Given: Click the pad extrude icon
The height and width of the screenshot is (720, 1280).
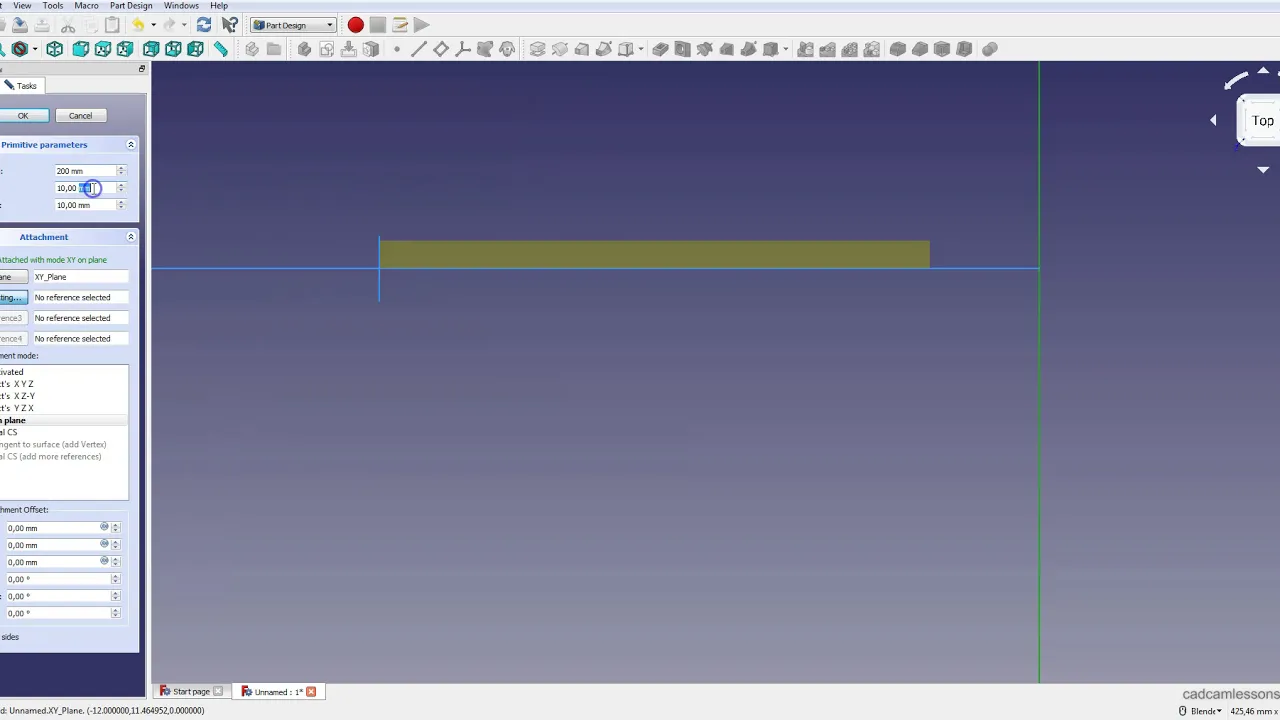Looking at the screenshot, I should (x=537, y=49).
